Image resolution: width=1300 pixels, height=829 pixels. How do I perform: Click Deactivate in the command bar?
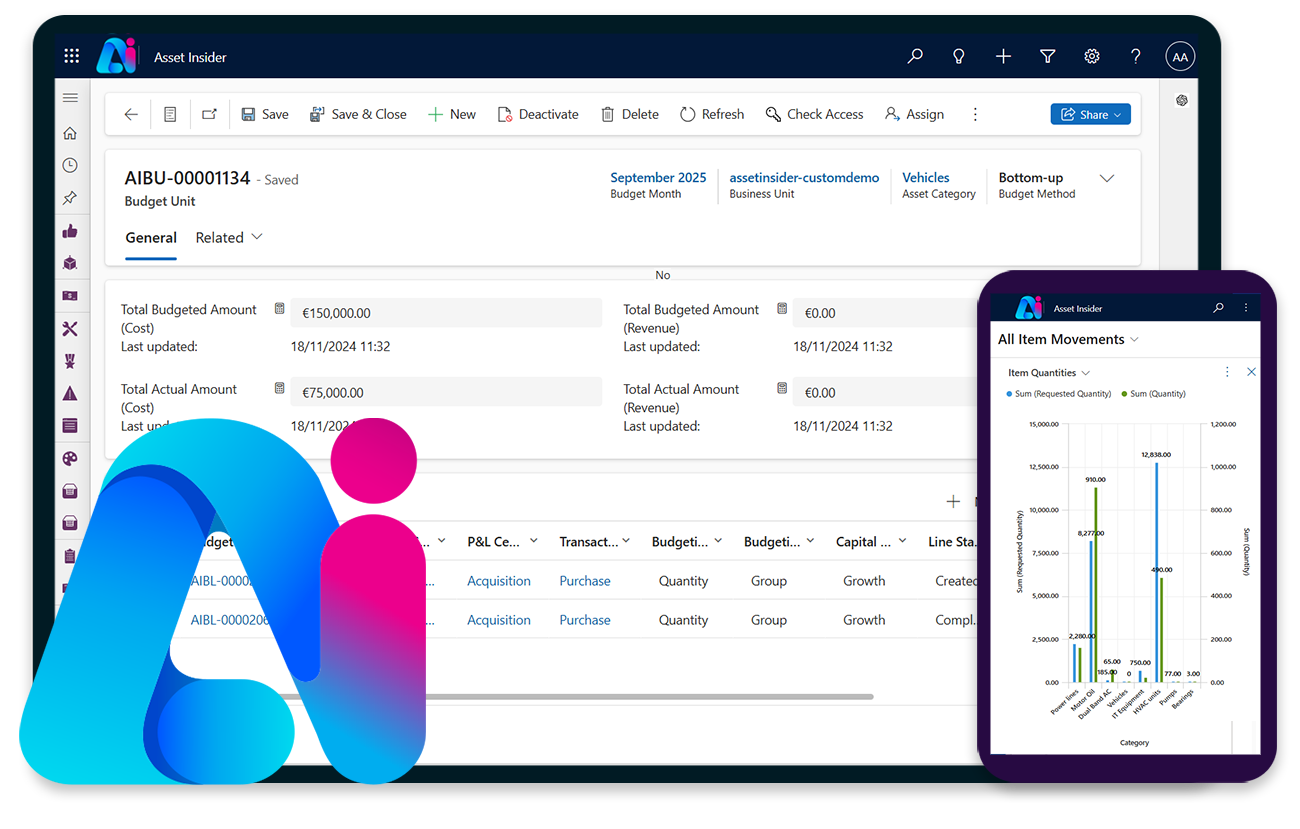(x=538, y=114)
